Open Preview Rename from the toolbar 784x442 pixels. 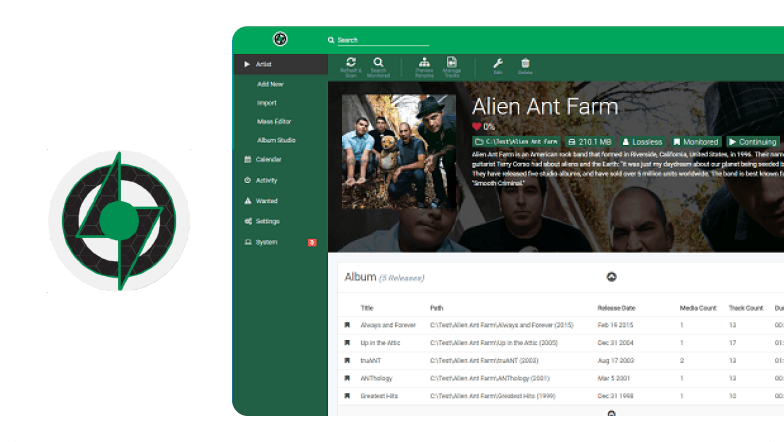click(x=424, y=64)
